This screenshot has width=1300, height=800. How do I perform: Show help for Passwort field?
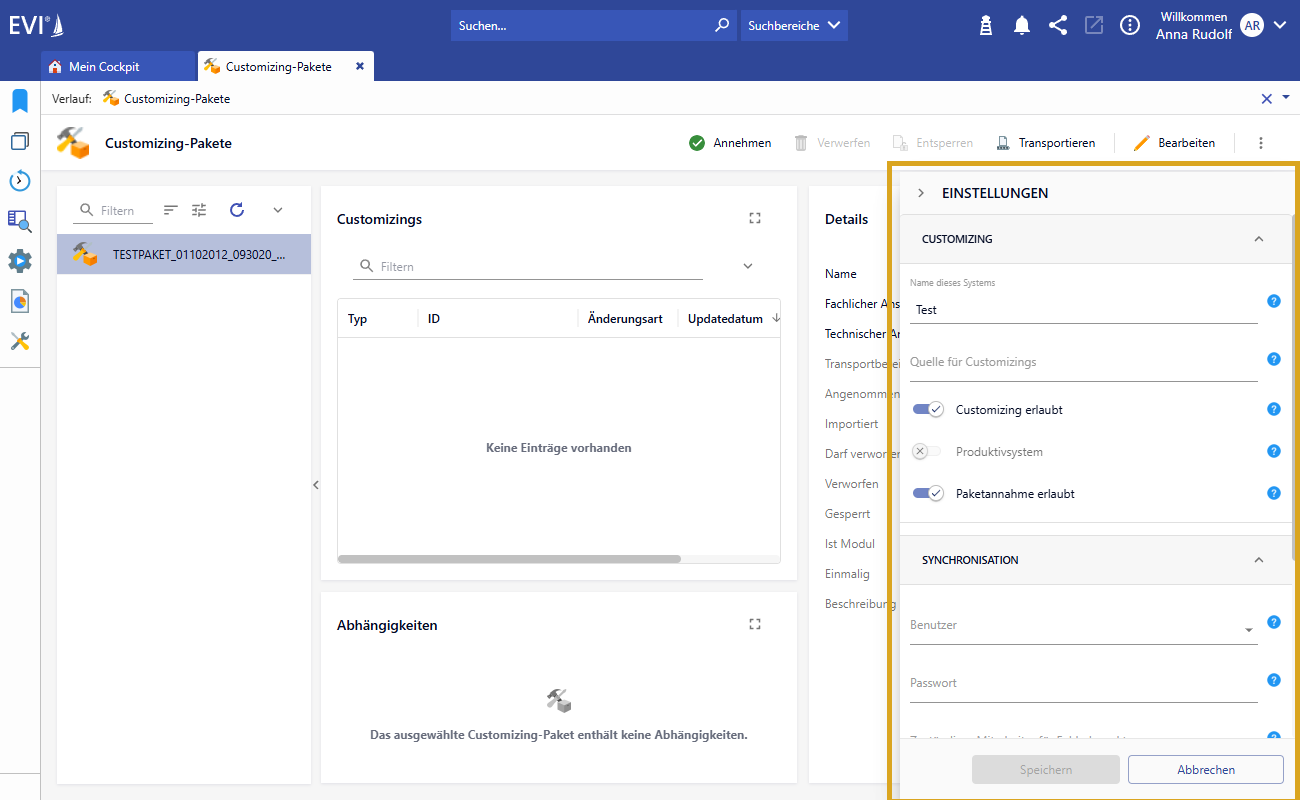coord(1274,680)
